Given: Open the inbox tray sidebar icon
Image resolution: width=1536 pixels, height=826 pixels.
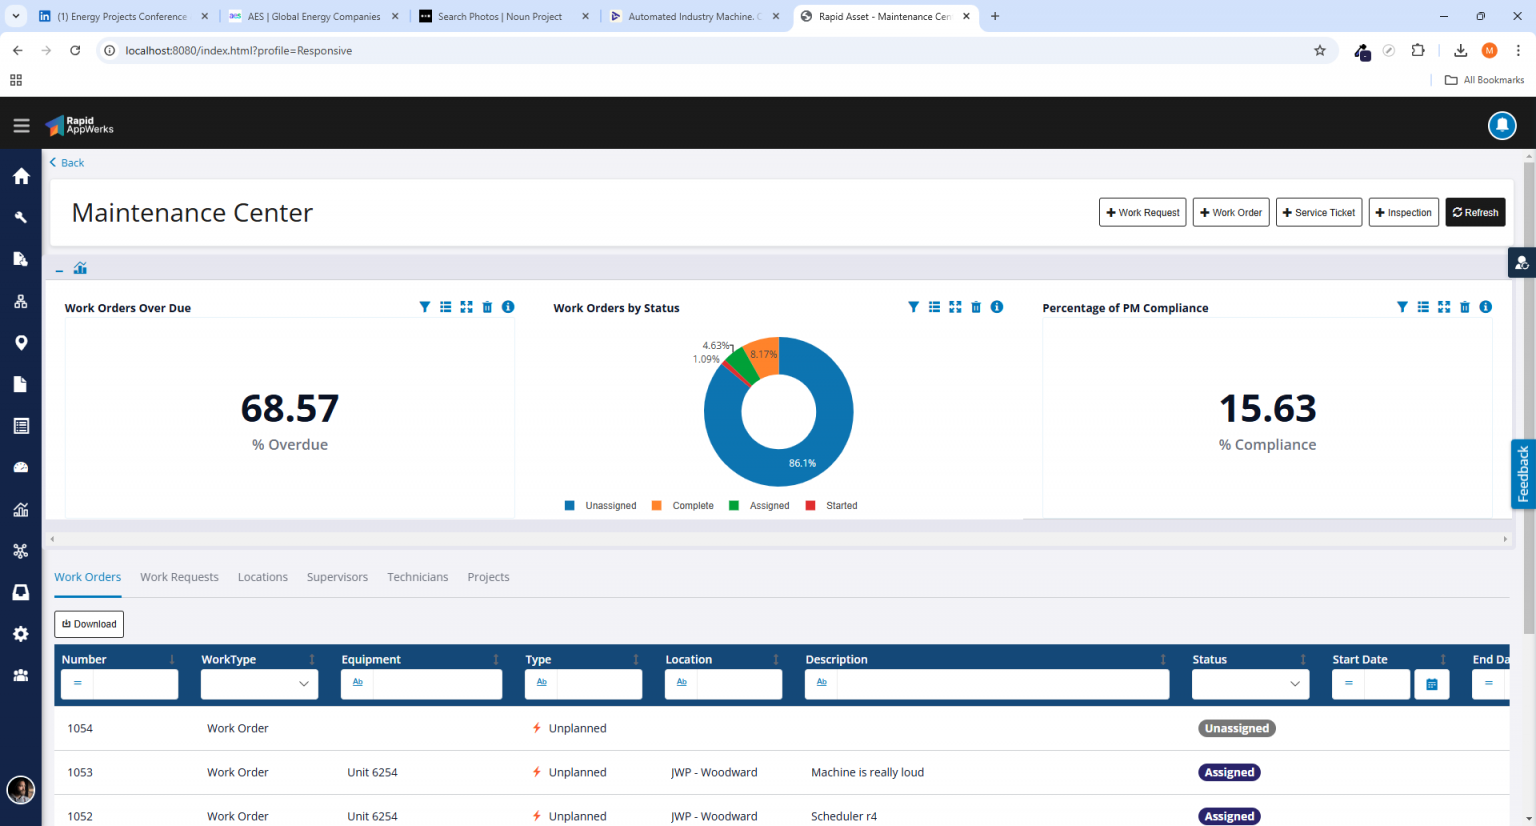Looking at the screenshot, I should pyautogui.click(x=21, y=592).
